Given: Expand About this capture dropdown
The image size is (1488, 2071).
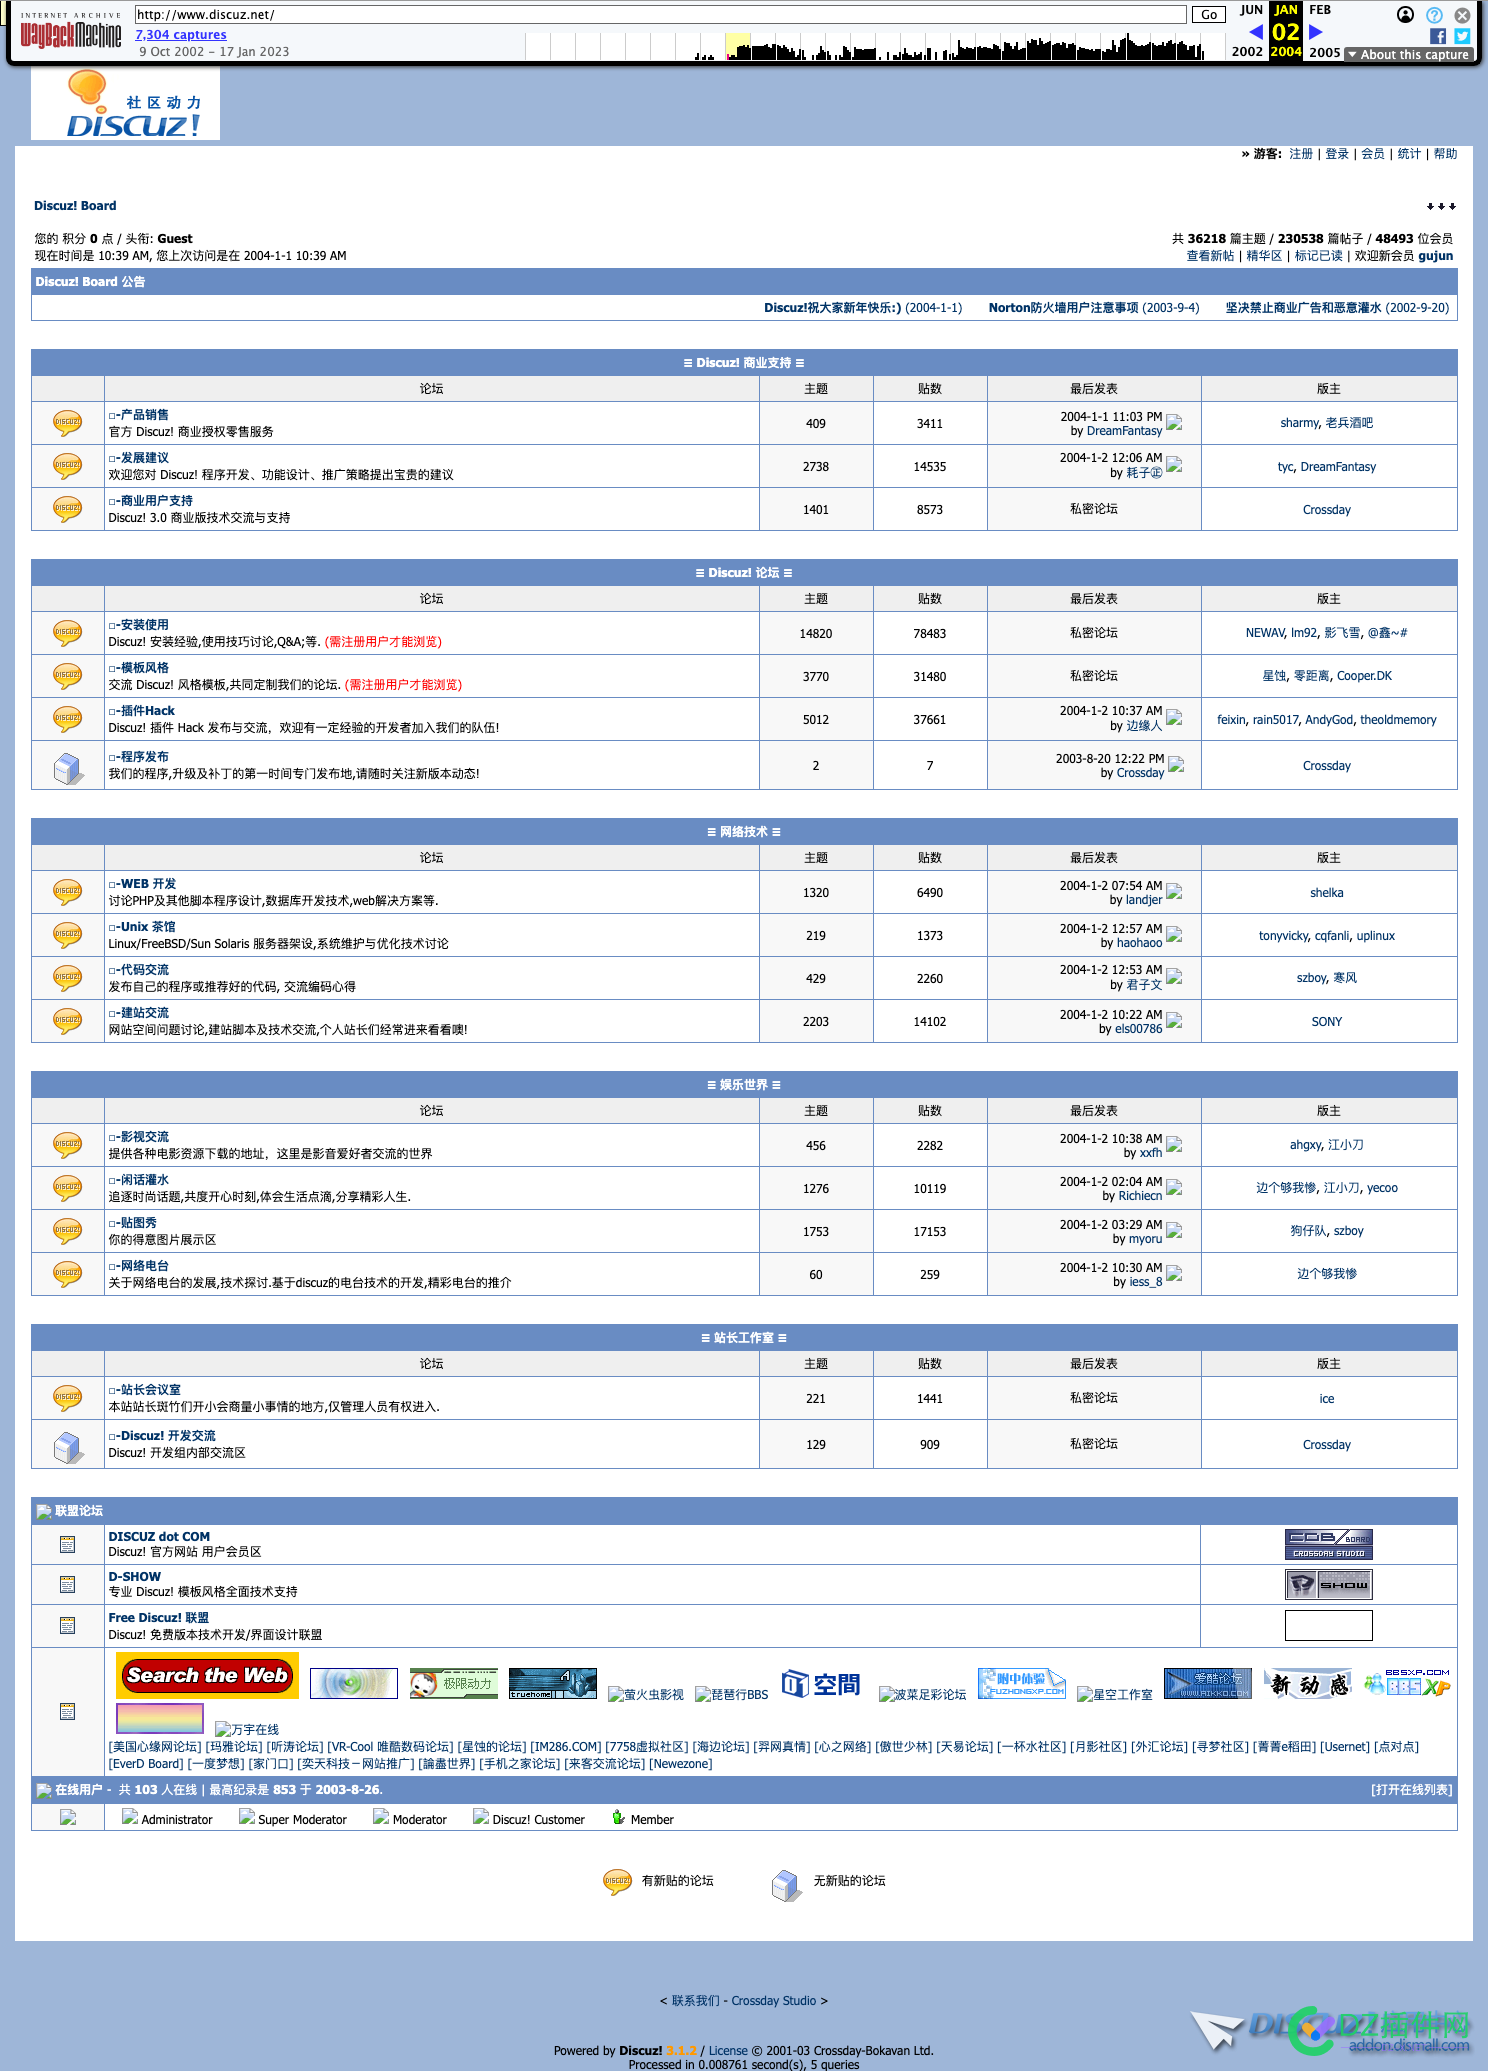Looking at the screenshot, I should point(1409,54).
